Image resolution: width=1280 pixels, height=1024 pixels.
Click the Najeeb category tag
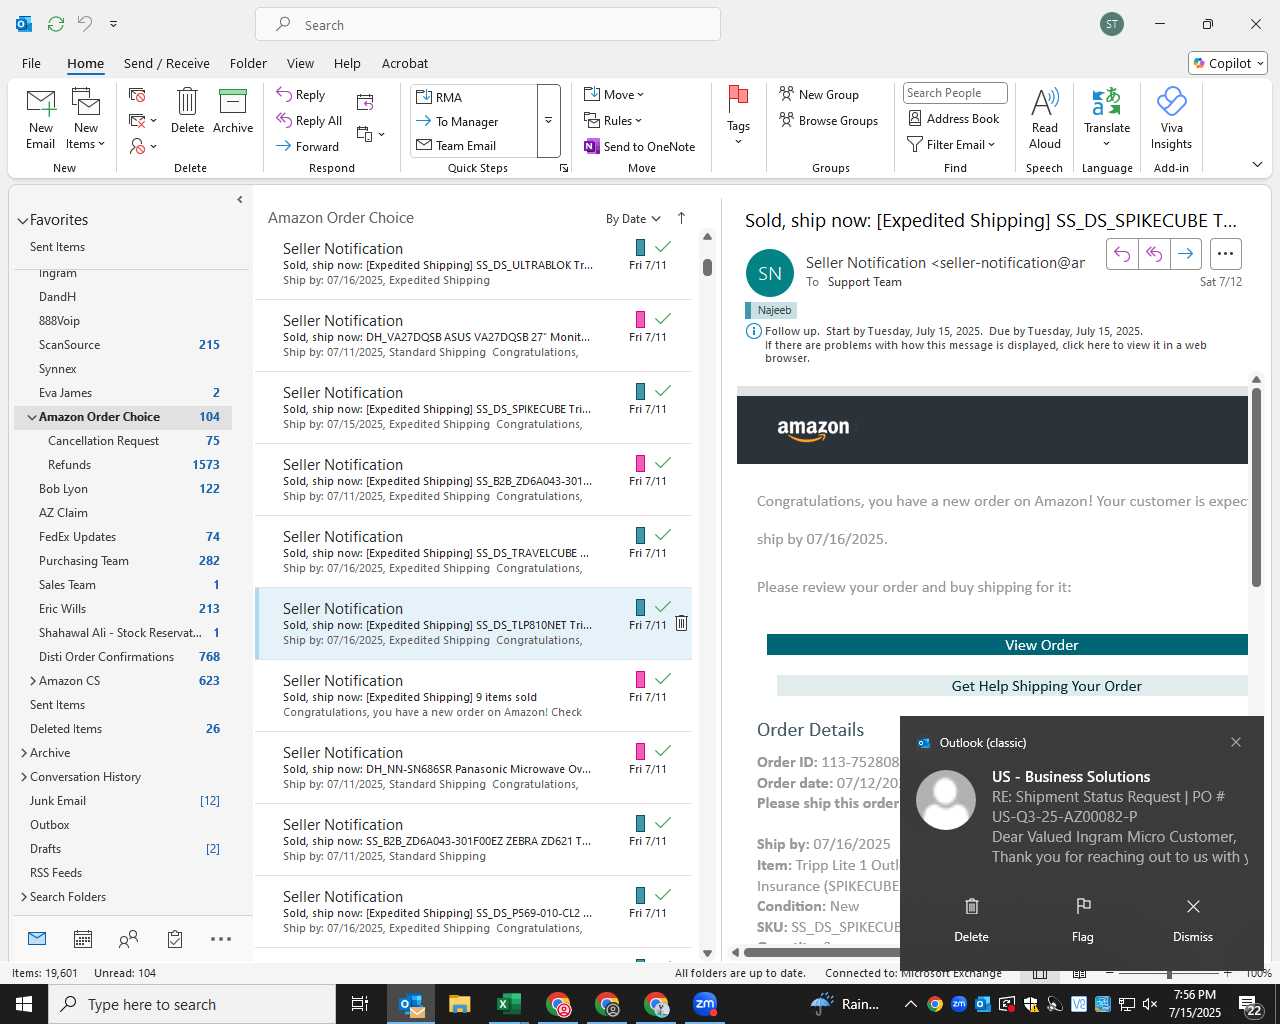click(x=771, y=310)
